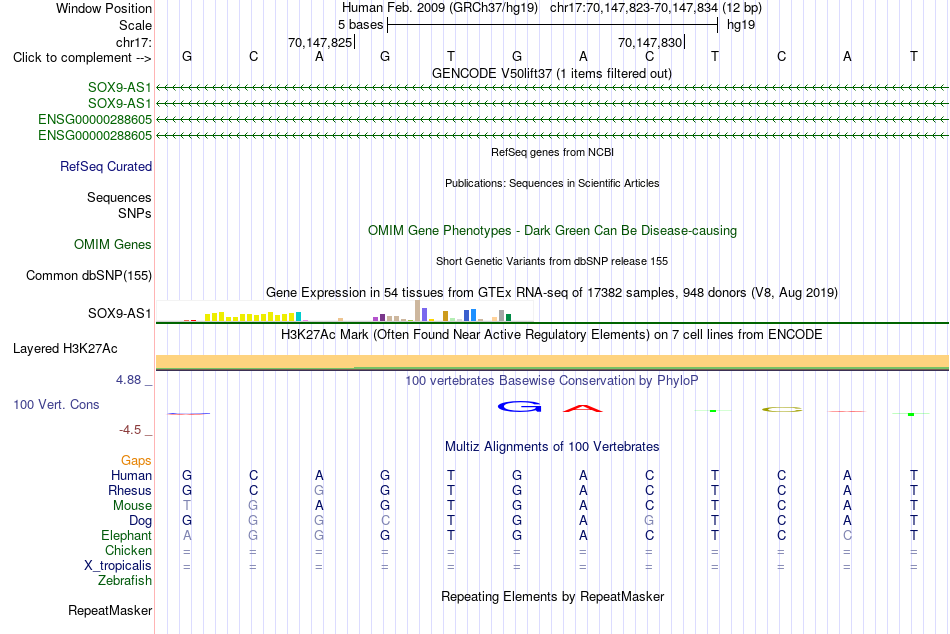The image size is (950, 634).
Task: Select the X_tropicalis alignment row label
Action: 118,566
